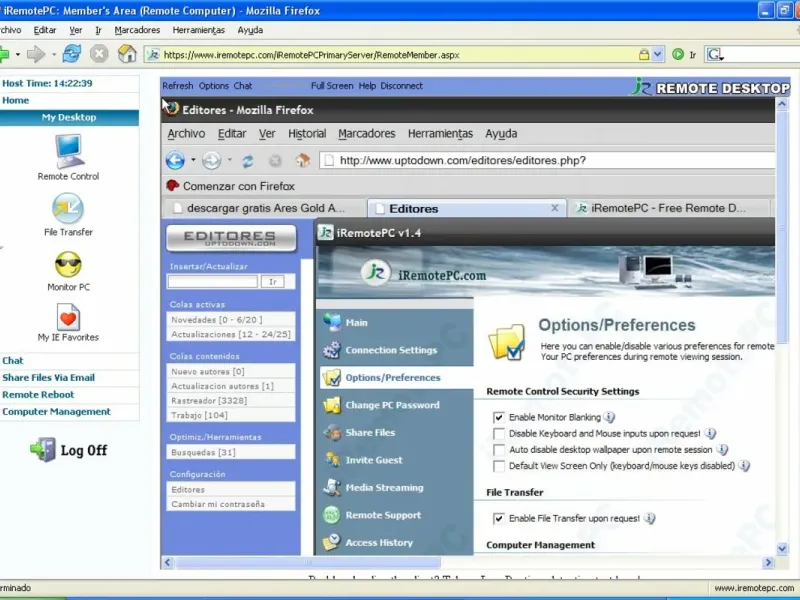Uncheck Enable File Transfer upon request
Viewport: 800px width, 600px height.
498,518
